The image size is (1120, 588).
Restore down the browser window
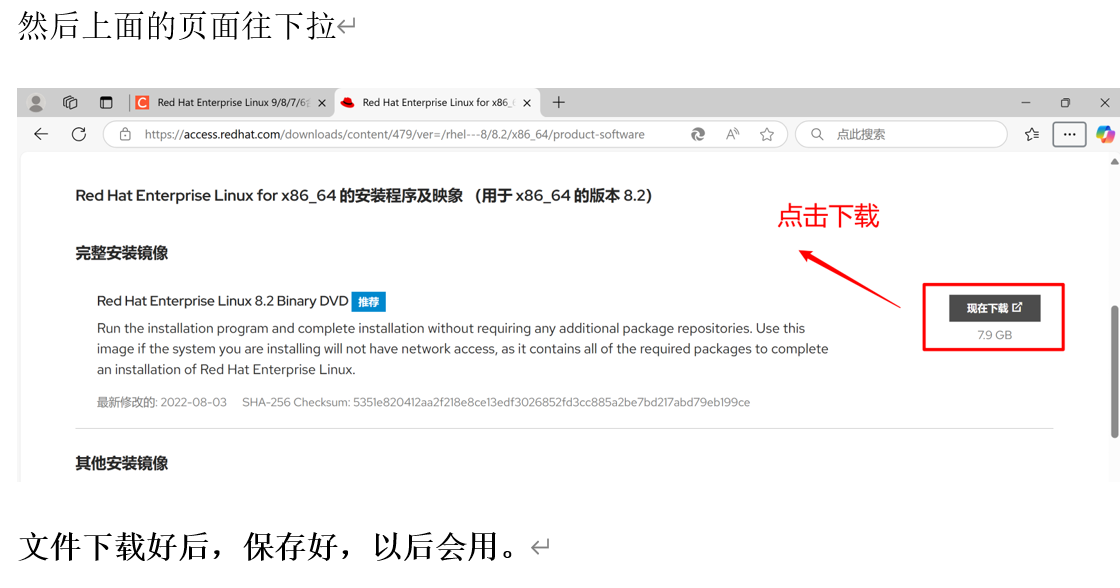point(1065,103)
